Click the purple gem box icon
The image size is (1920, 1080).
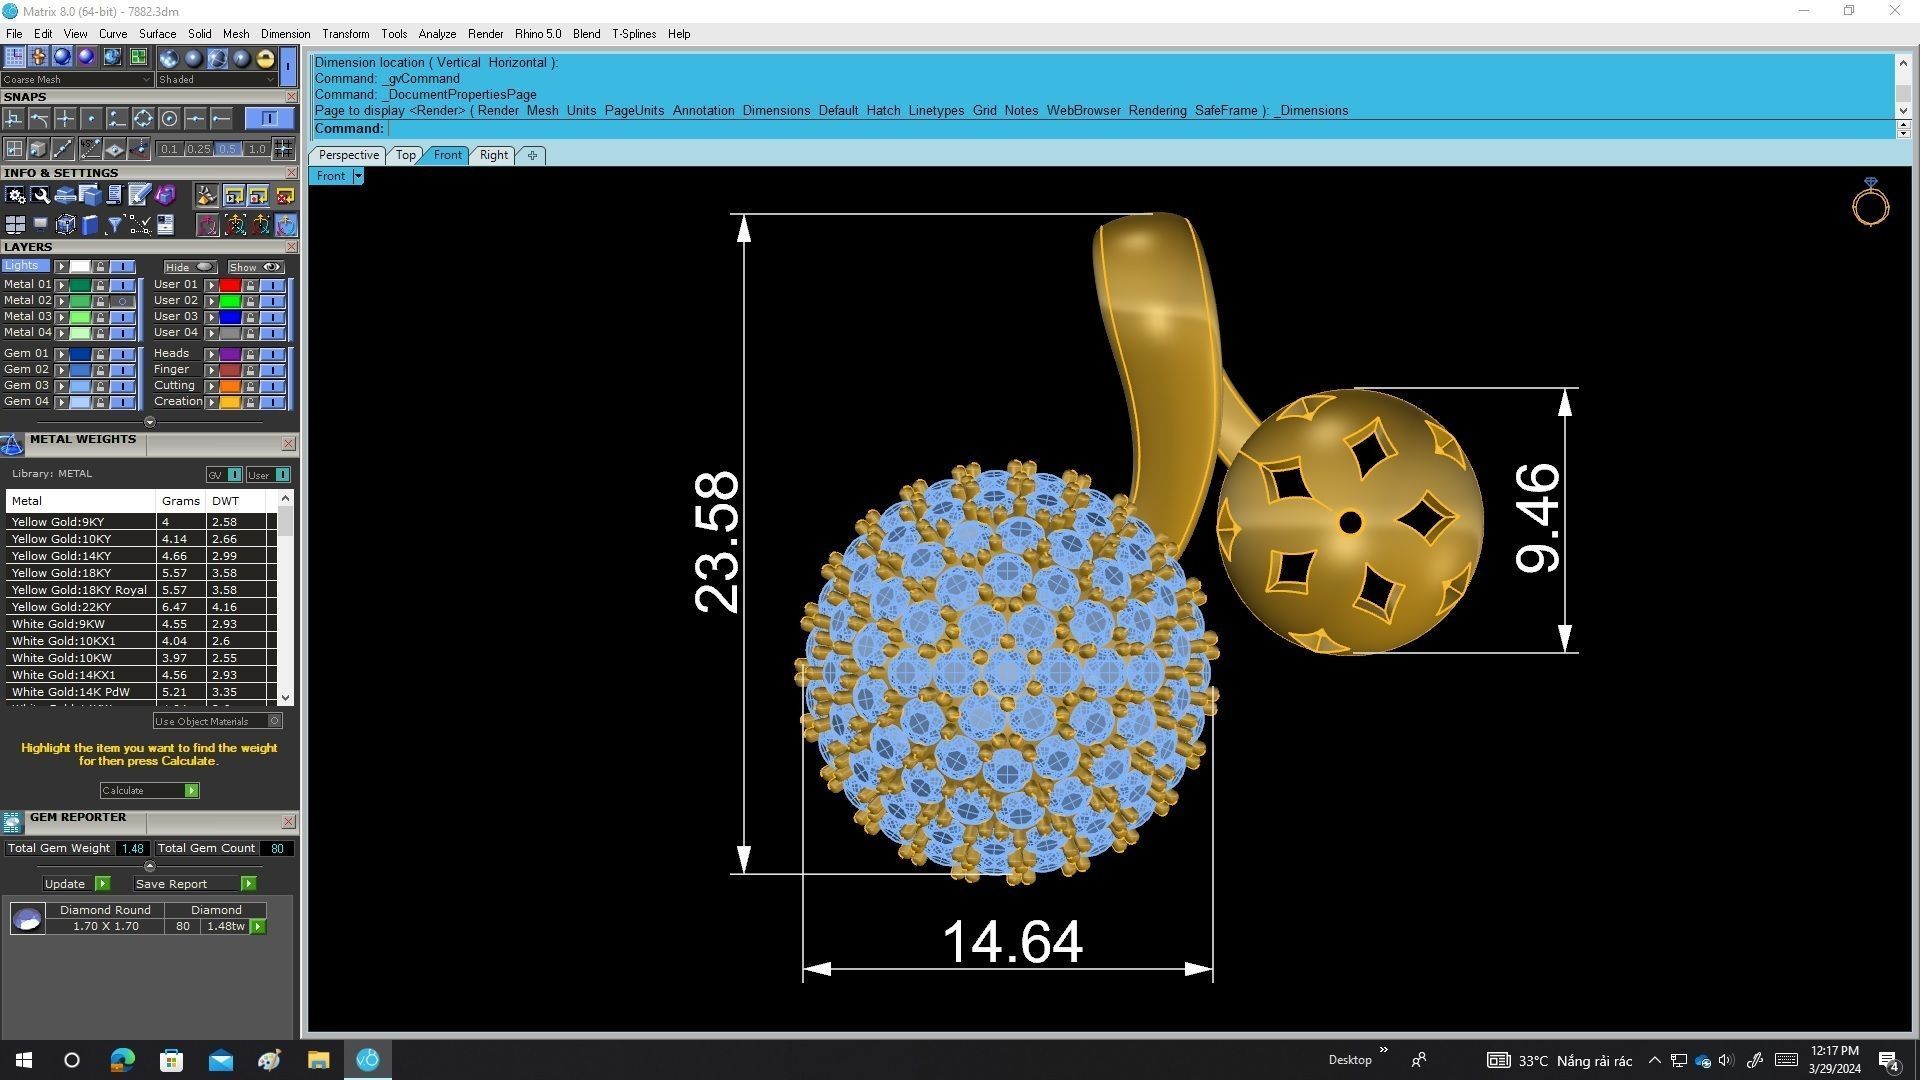pyautogui.click(x=165, y=195)
